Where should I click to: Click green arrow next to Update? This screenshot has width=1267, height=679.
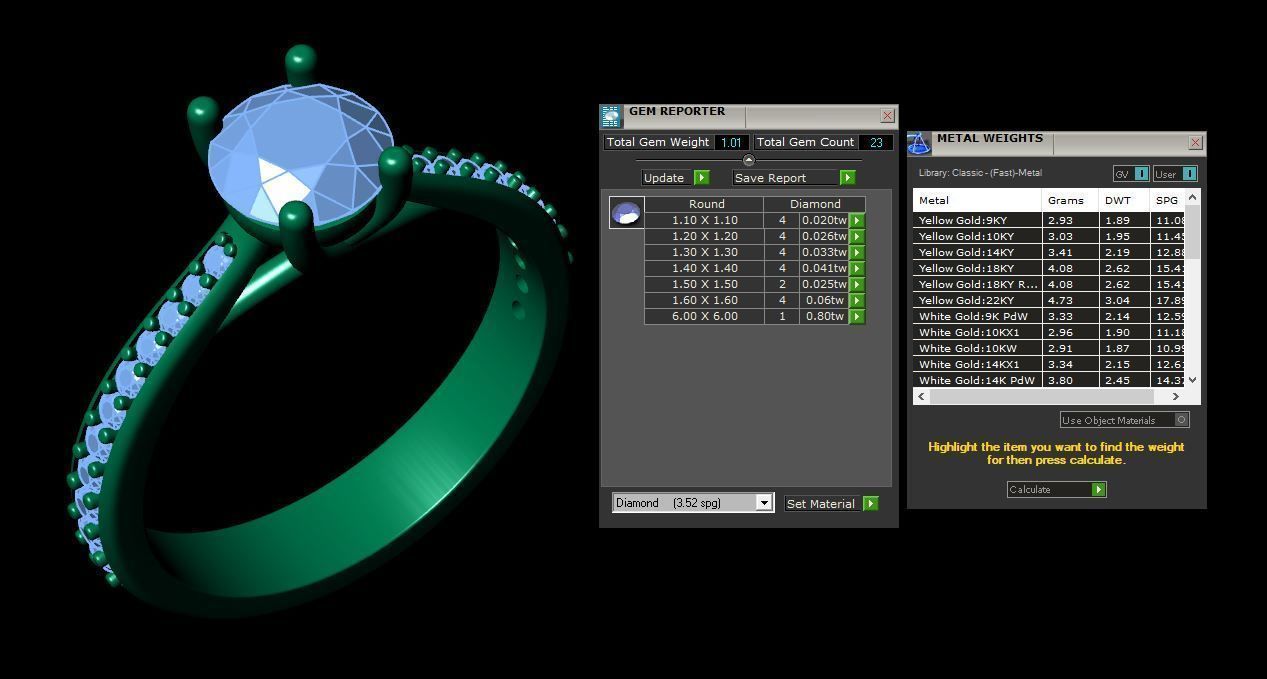(701, 178)
